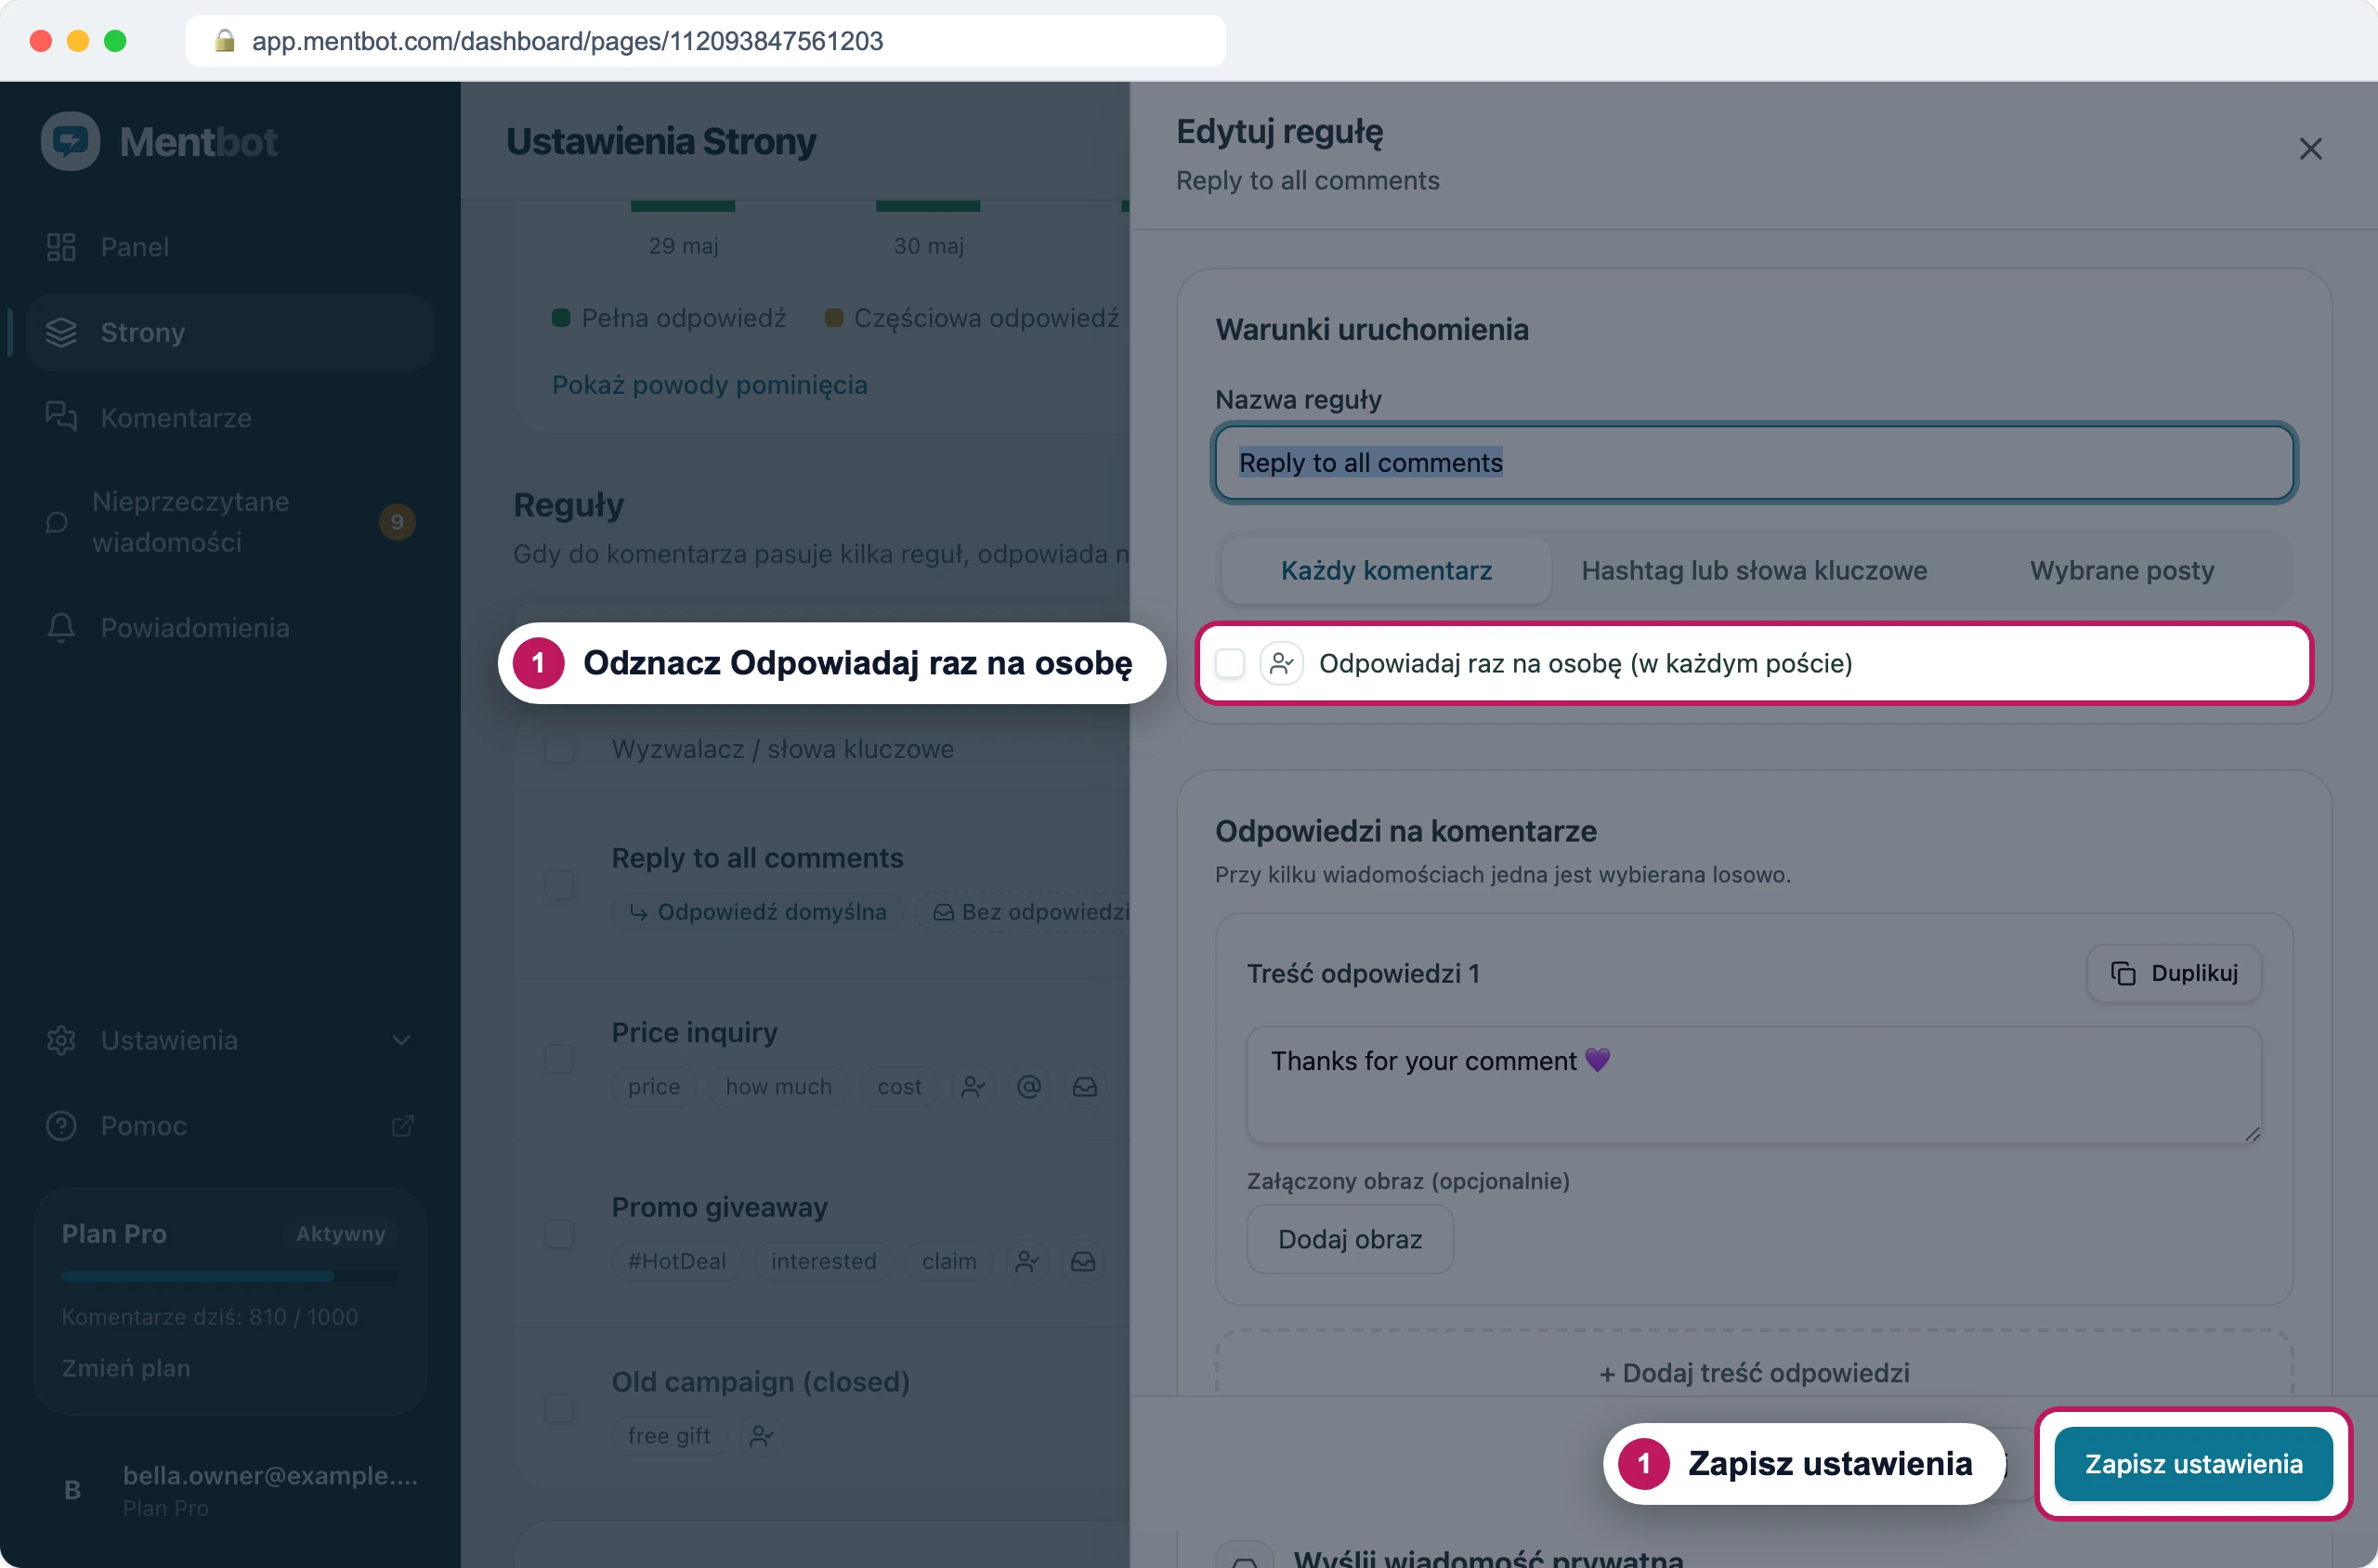The image size is (2378, 1568).
Task: Click the Duplikuj button
Action: click(2173, 973)
